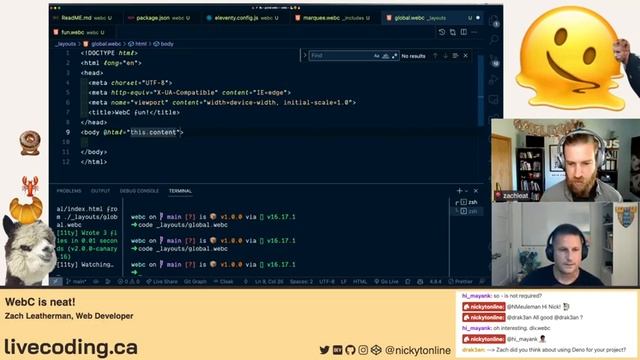Click the html breadcrumb segment

[x=138, y=44]
